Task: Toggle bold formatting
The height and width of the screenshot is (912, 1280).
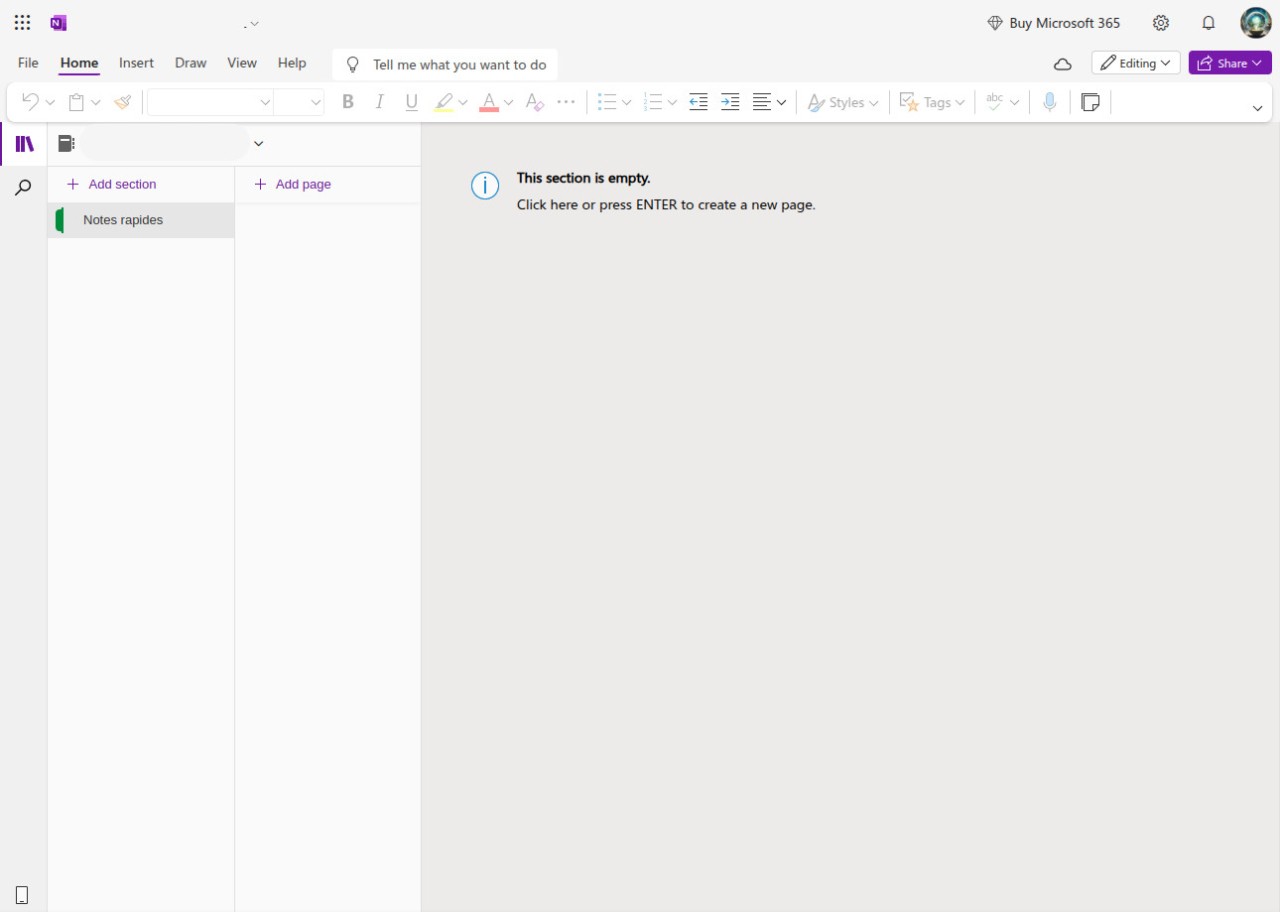Action: pyautogui.click(x=347, y=101)
